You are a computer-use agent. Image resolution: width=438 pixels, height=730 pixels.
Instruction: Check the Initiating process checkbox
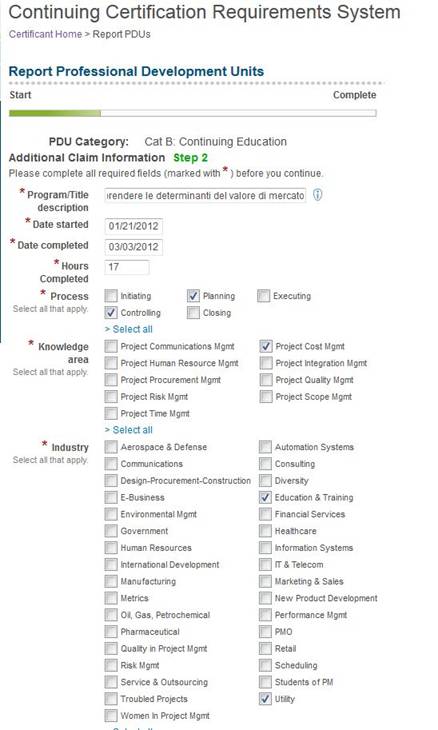tap(111, 296)
